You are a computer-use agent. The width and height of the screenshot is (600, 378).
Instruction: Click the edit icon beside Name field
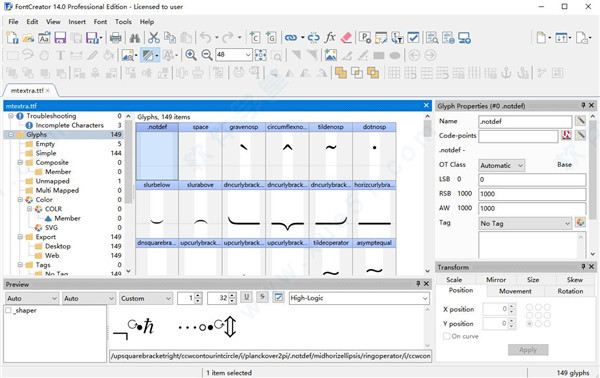580,121
